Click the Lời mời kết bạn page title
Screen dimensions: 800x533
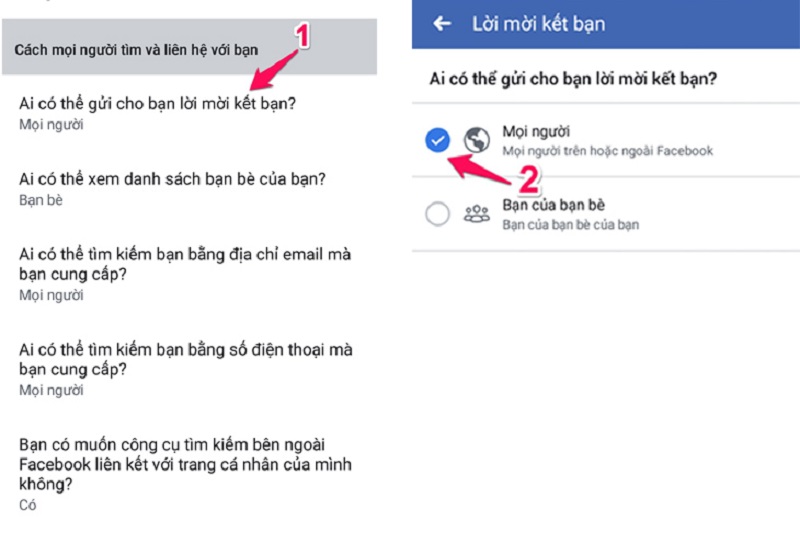pyautogui.click(x=538, y=24)
